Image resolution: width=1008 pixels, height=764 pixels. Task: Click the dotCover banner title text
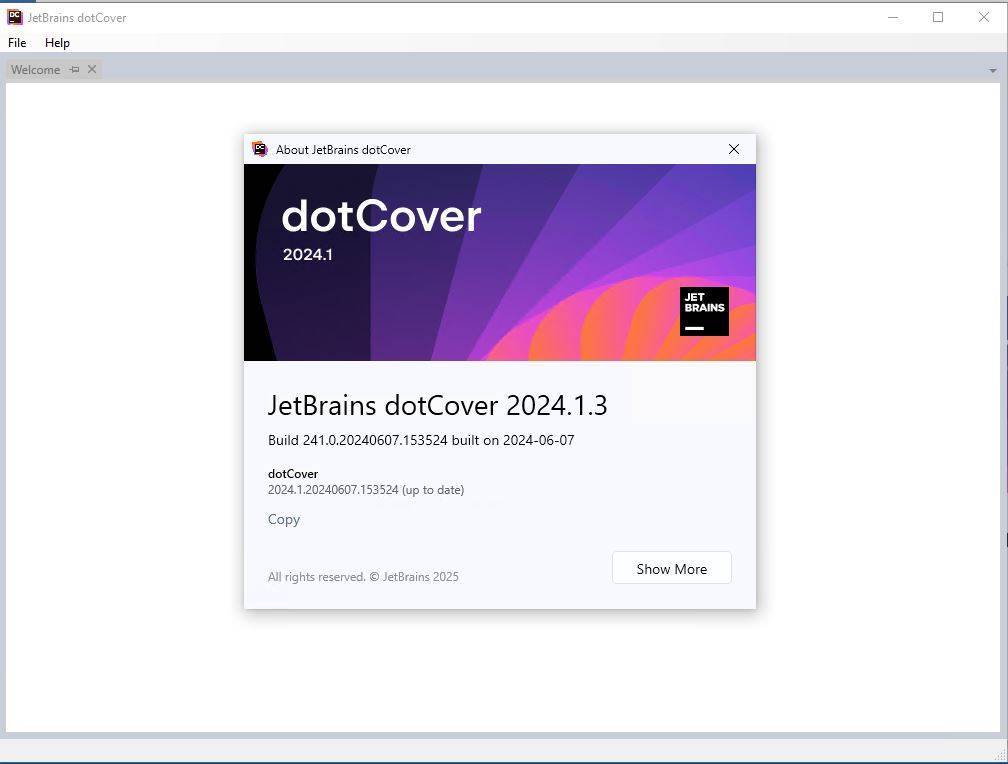(381, 216)
